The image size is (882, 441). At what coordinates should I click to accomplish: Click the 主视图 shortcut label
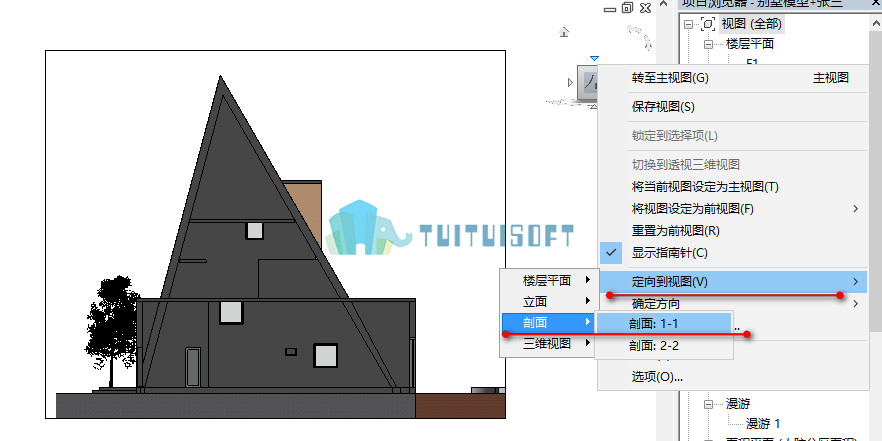[x=831, y=78]
